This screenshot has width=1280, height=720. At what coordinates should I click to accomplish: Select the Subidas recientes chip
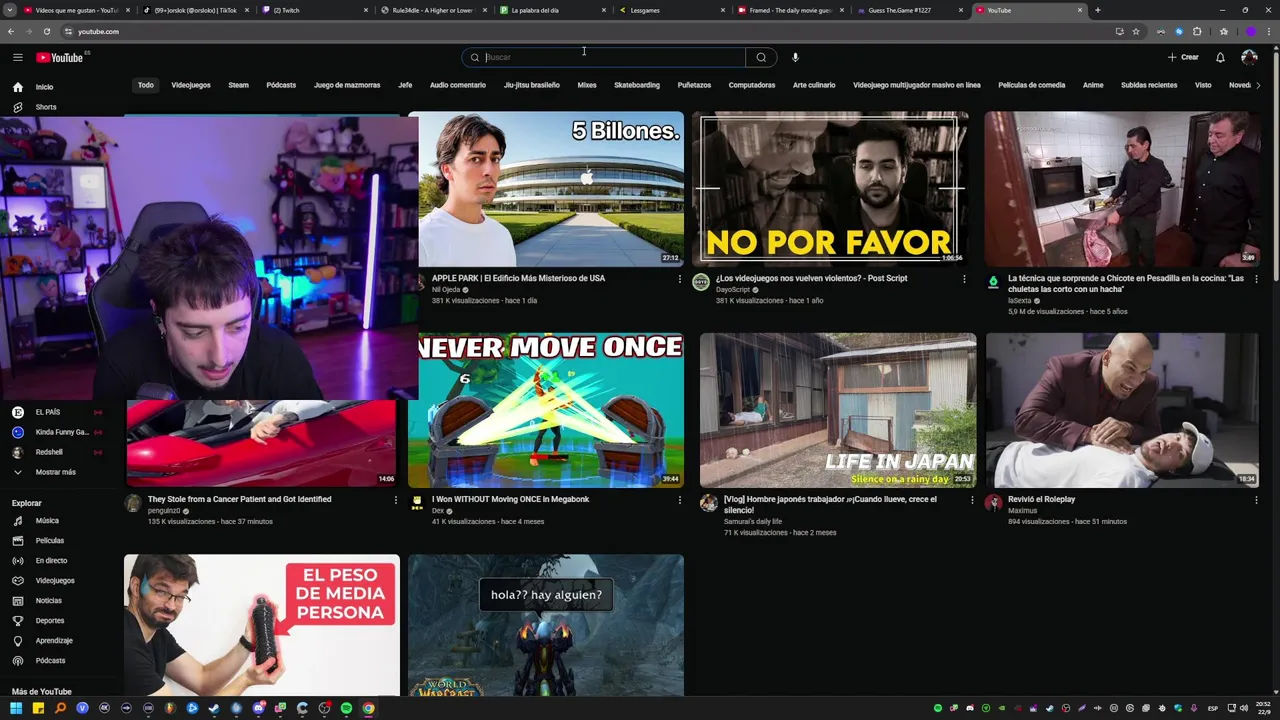click(1149, 85)
